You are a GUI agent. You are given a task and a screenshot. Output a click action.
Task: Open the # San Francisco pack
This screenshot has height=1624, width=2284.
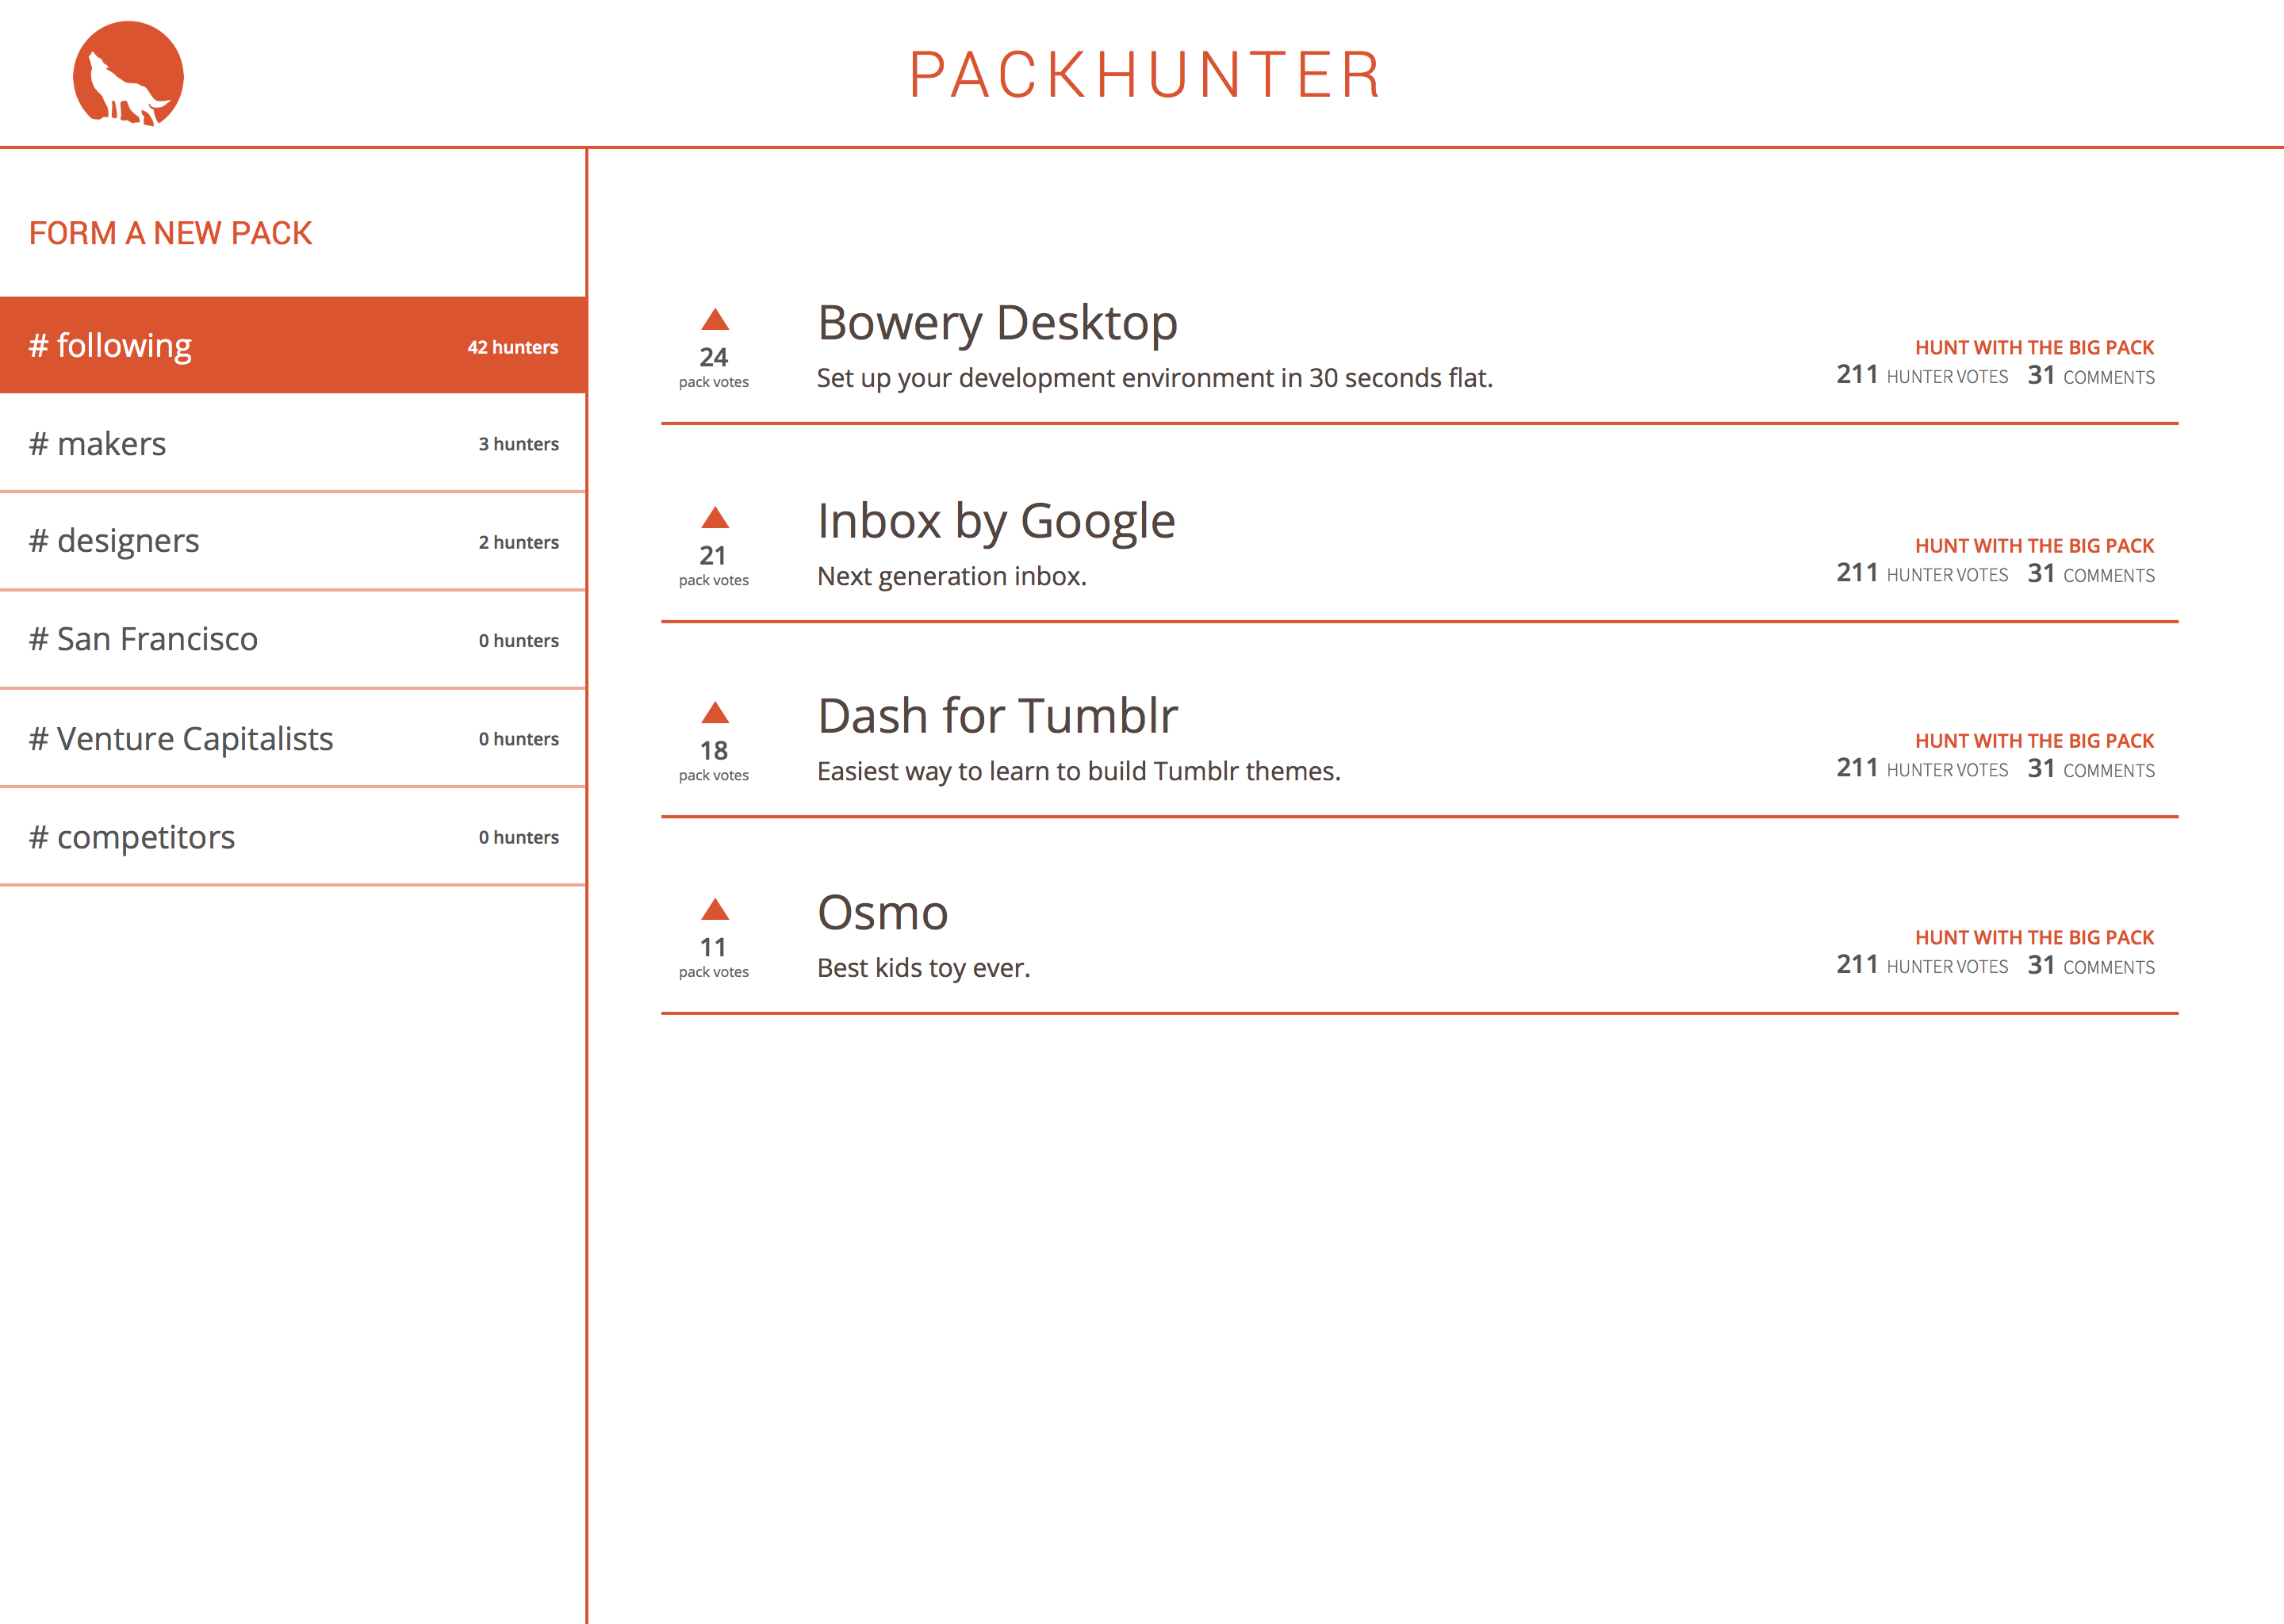click(x=292, y=639)
